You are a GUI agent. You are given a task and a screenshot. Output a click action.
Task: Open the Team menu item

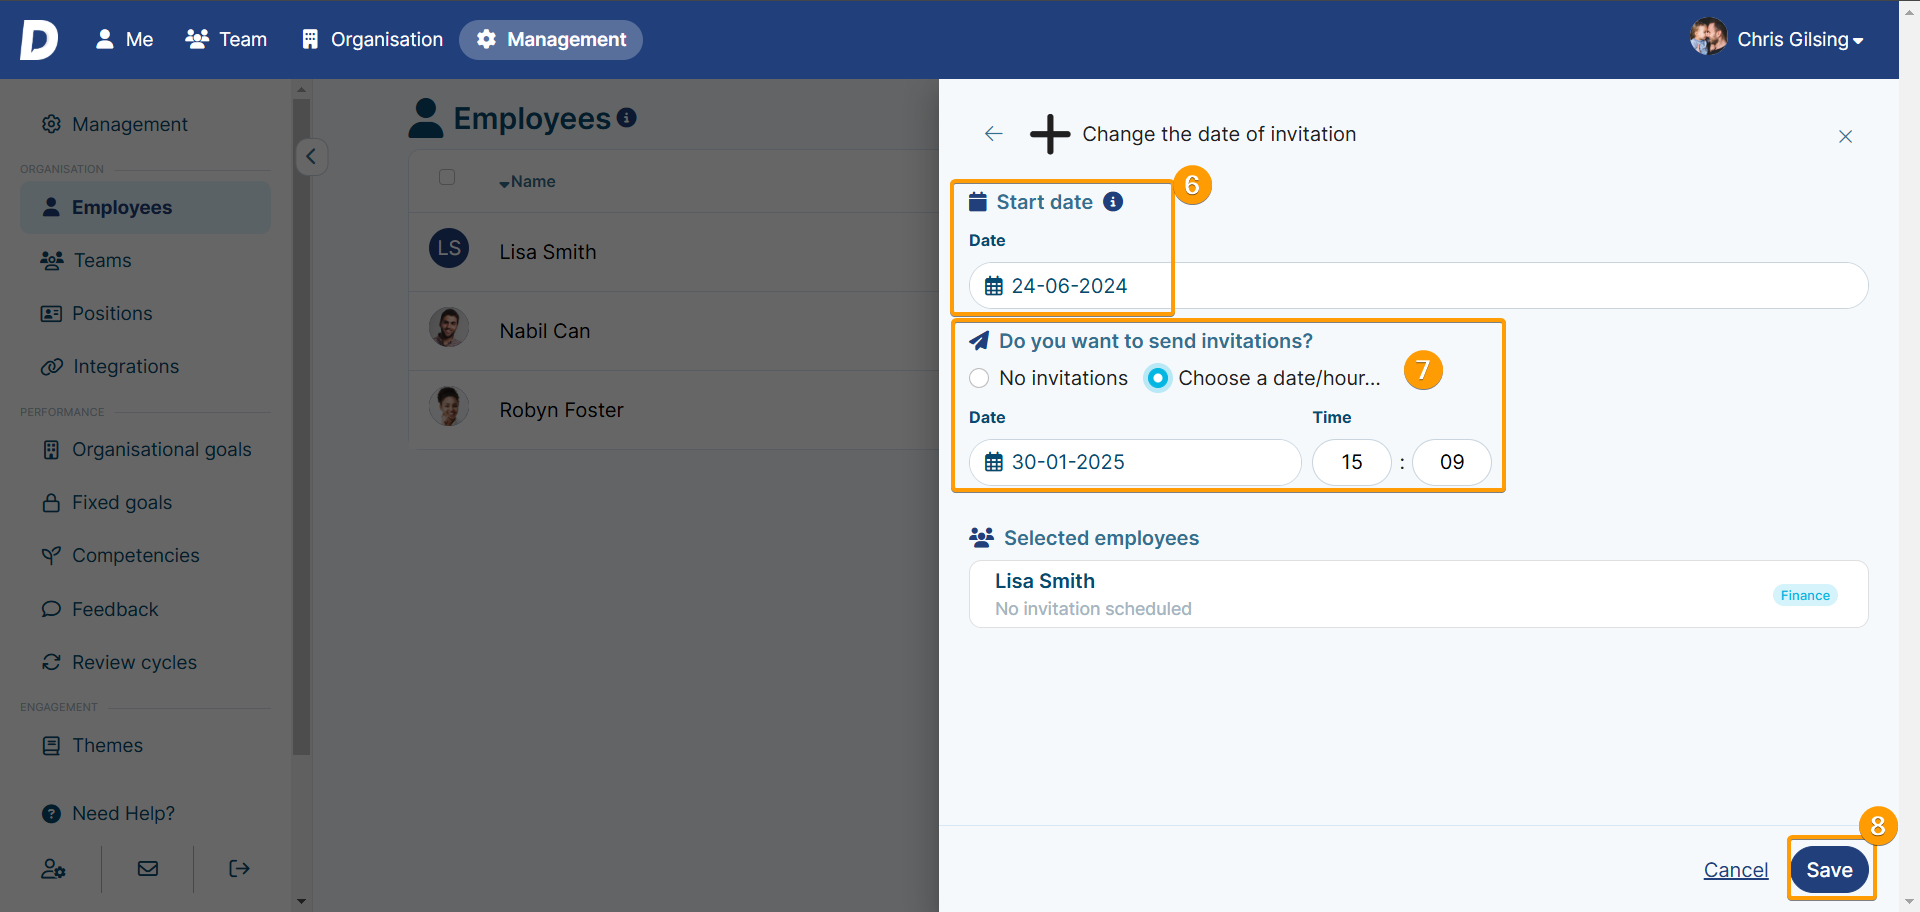coord(226,40)
